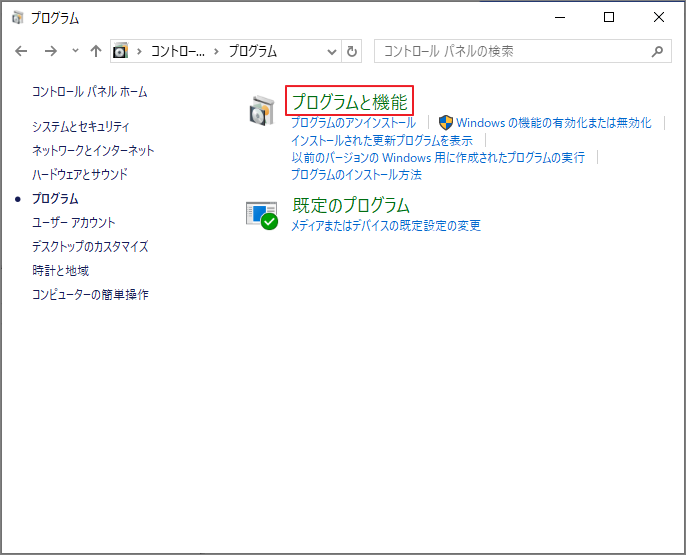
Task: Open Windows の機能の有効化または無効化
Action: 554,122
